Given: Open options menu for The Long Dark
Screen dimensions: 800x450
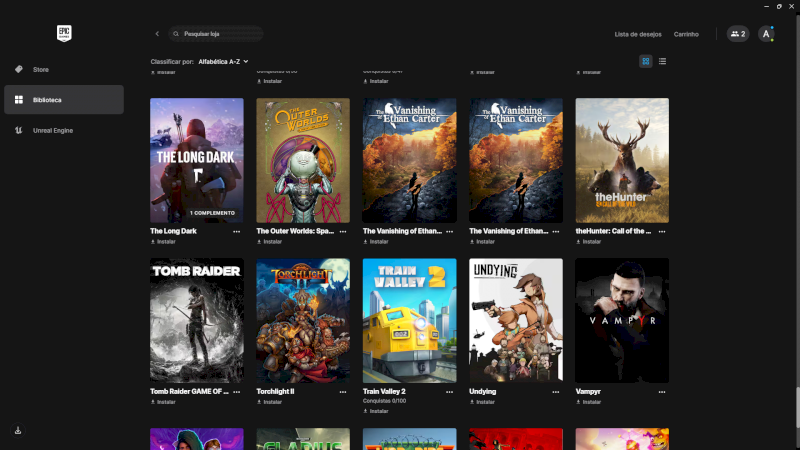Looking at the screenshot, I should (x=237, y=231).
